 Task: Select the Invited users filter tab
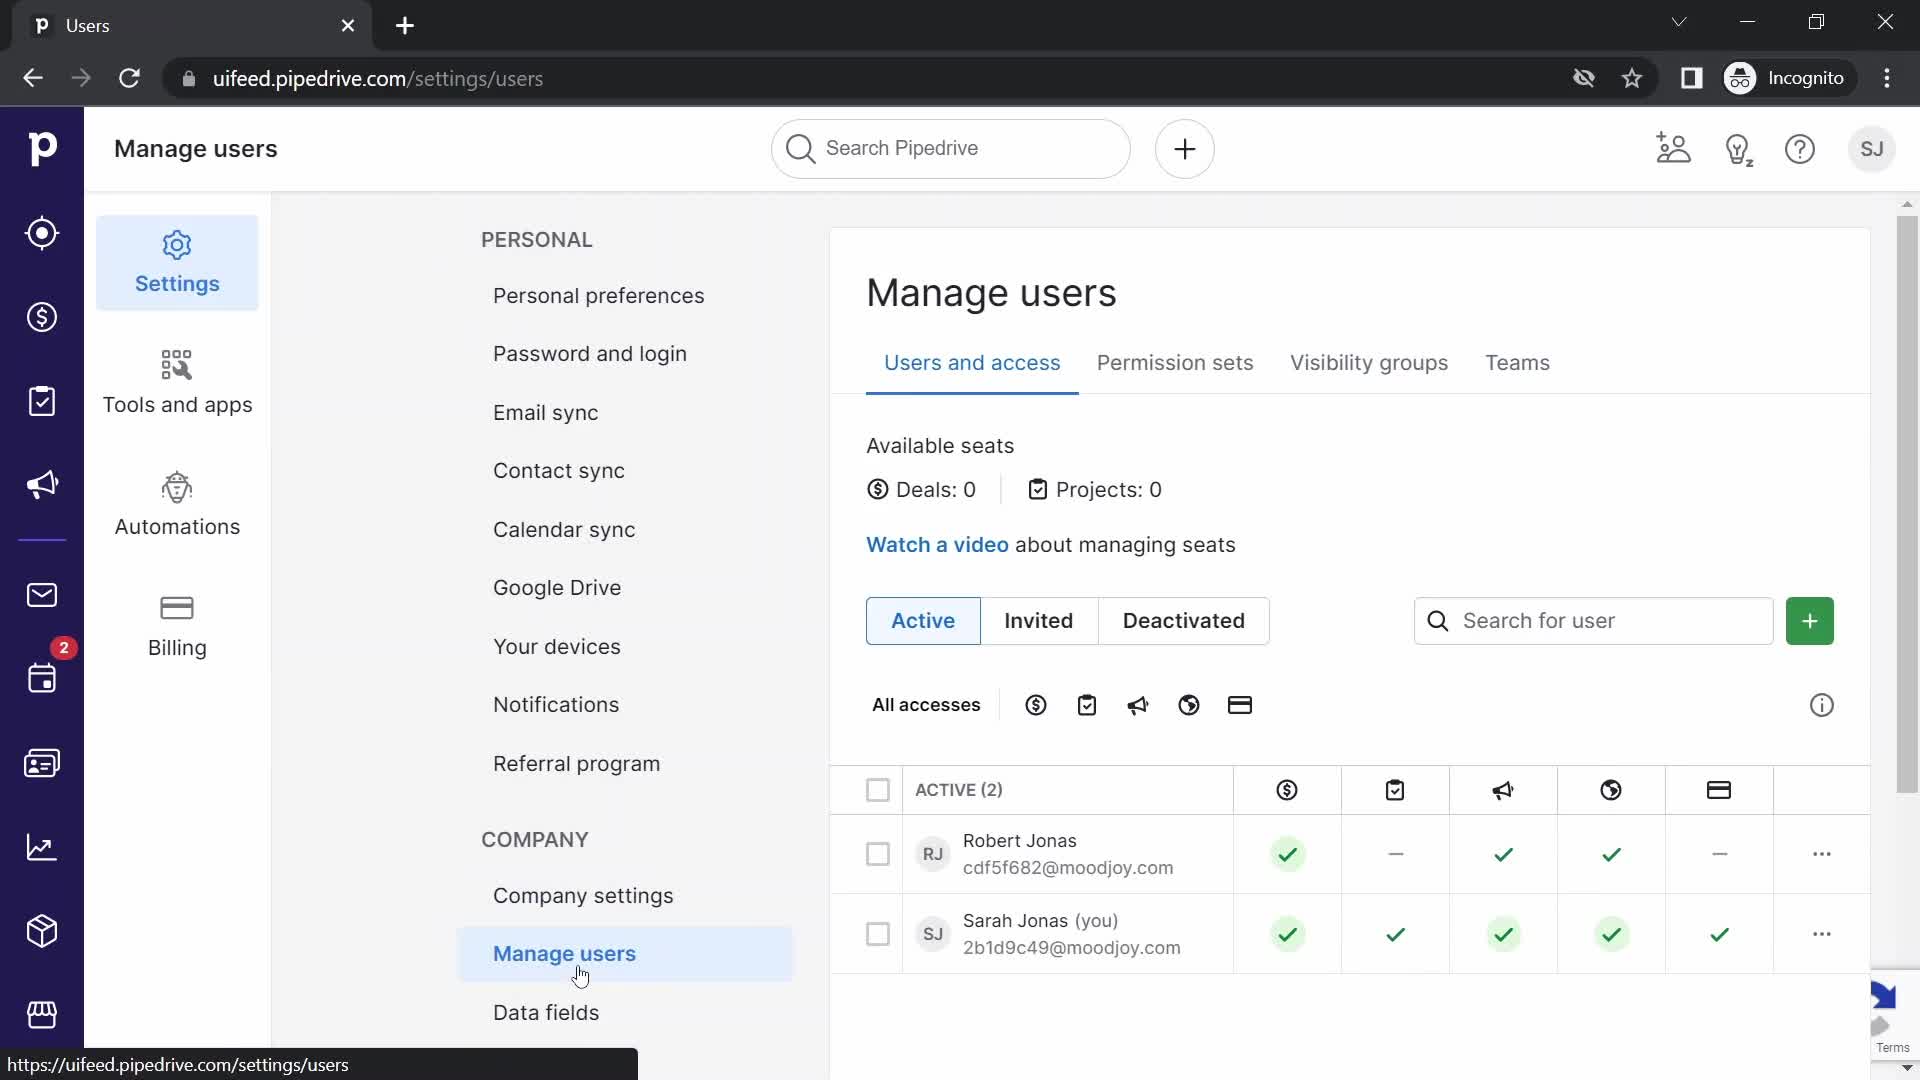coord(1040,620)
